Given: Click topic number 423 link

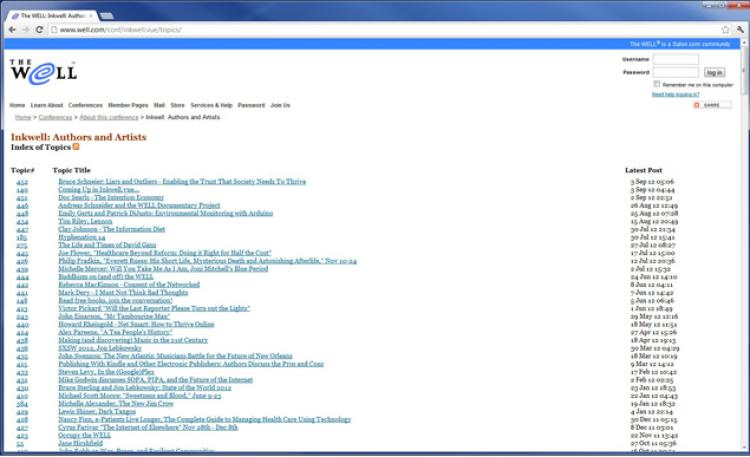Looking at the screenshot, I should coord(22,436).
